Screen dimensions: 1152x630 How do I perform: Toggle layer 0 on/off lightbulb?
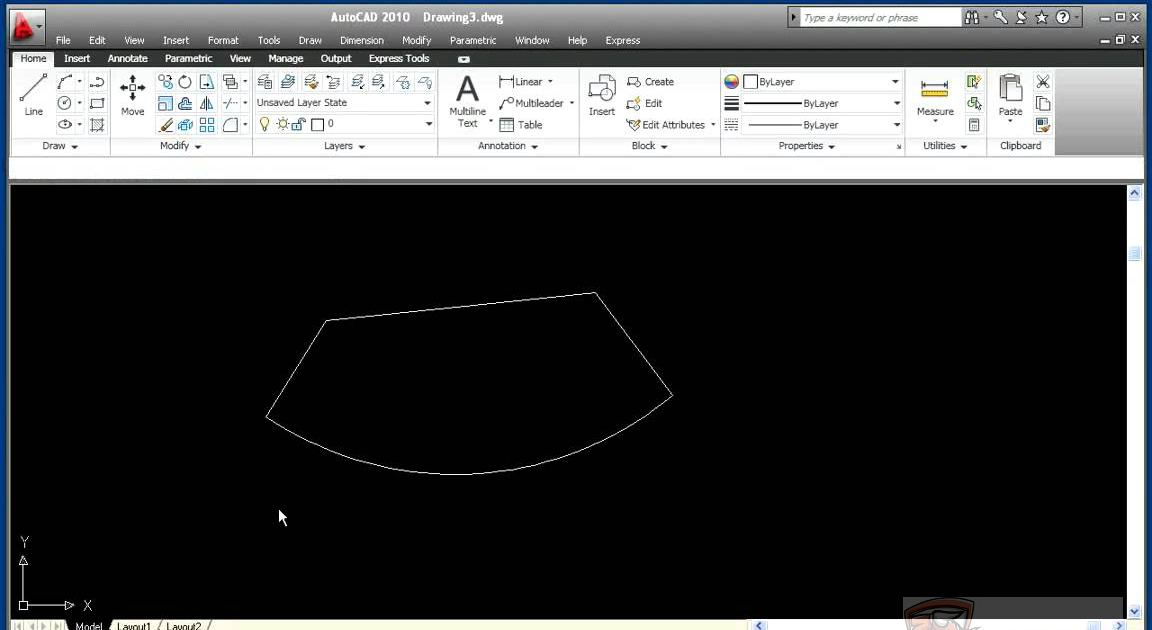click(264, 124)
